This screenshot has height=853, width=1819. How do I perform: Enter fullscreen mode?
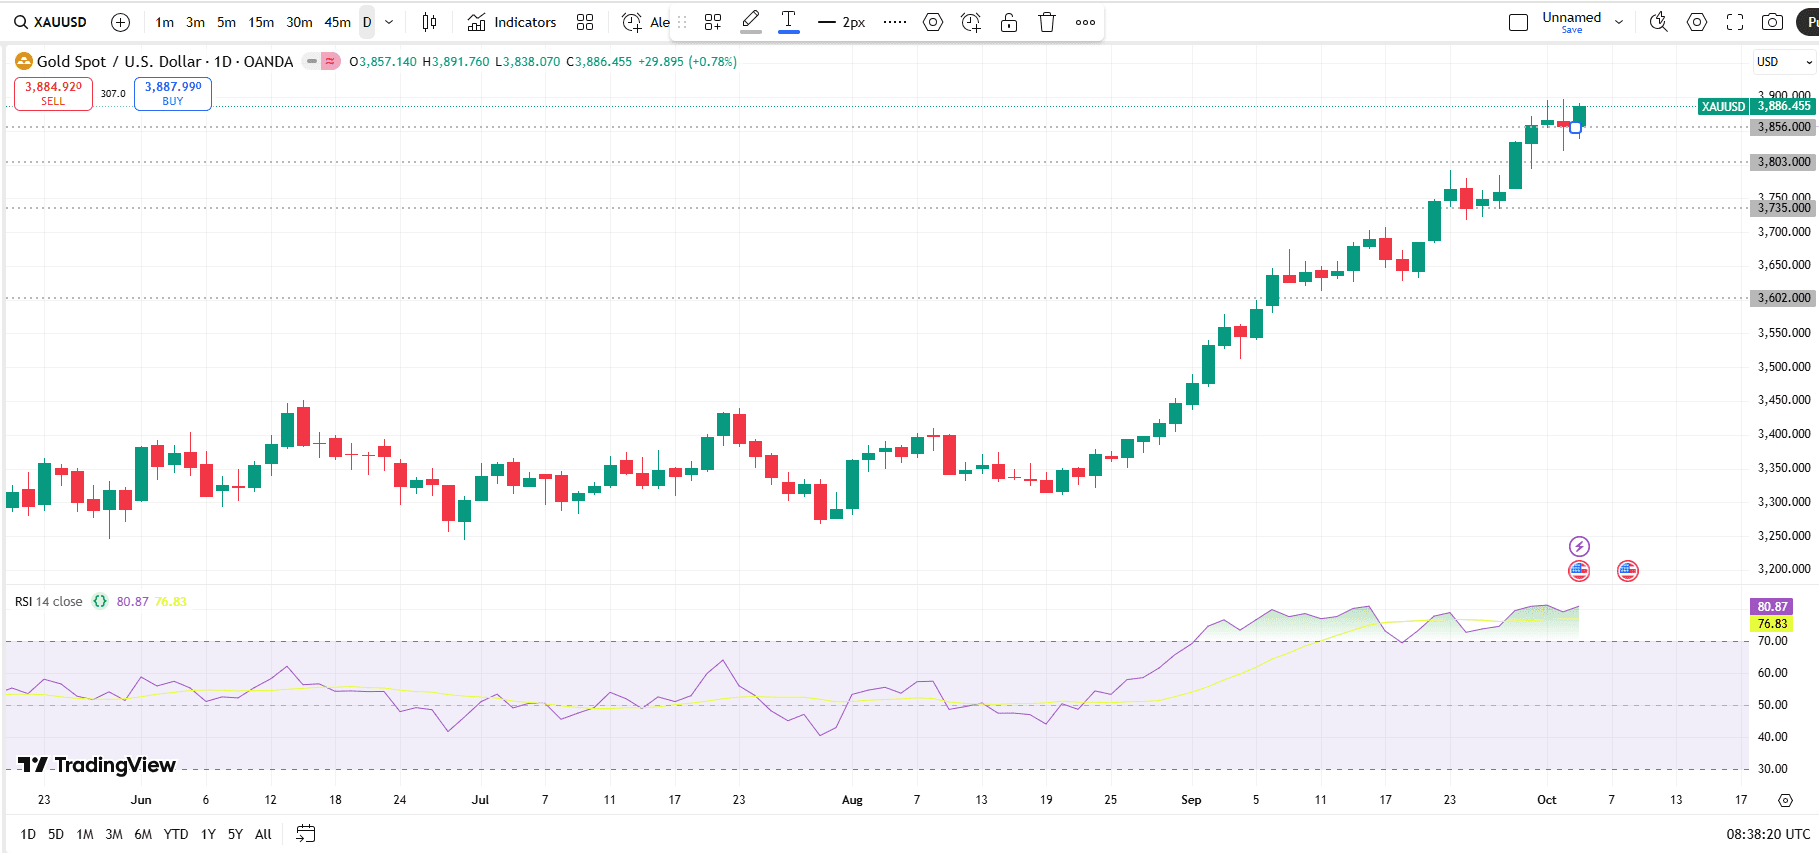(1735, 22)
